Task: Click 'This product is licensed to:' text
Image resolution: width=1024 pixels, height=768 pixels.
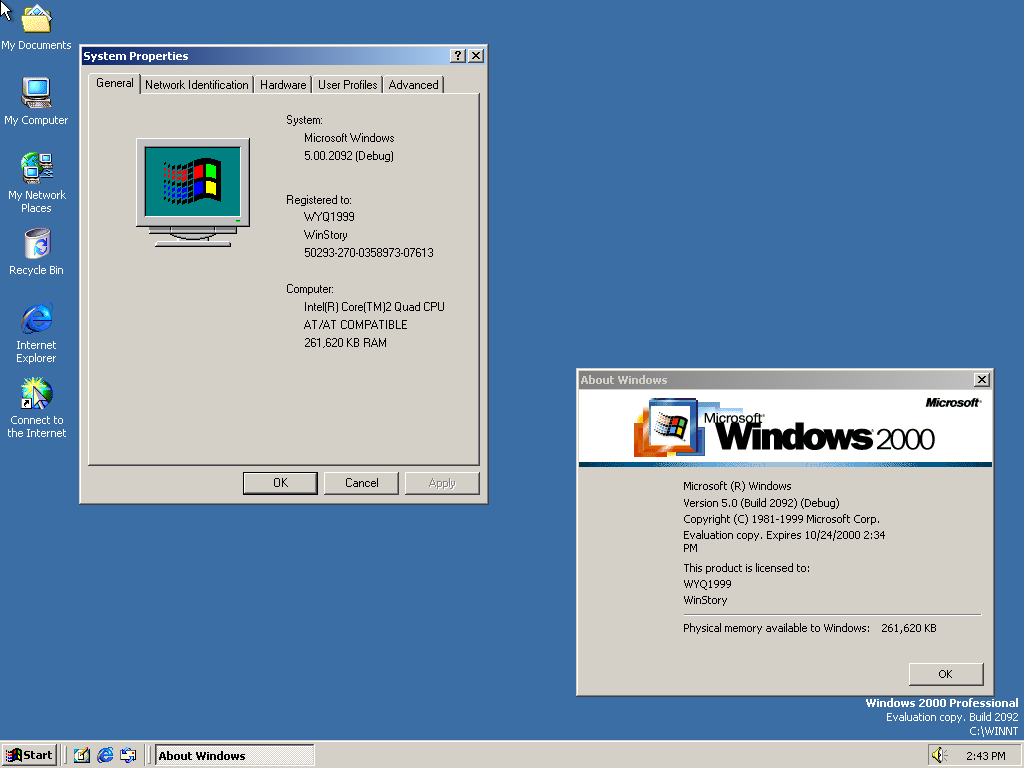Action: coord(746,568)
